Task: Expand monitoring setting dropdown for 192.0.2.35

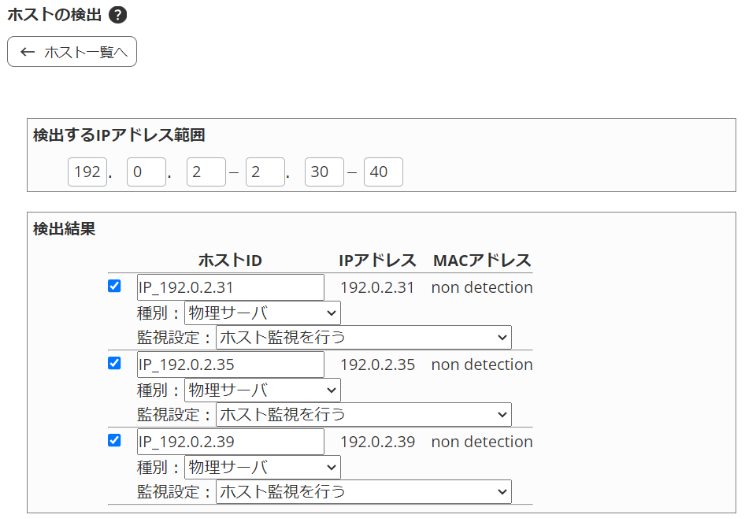Action: click(363, 414)
